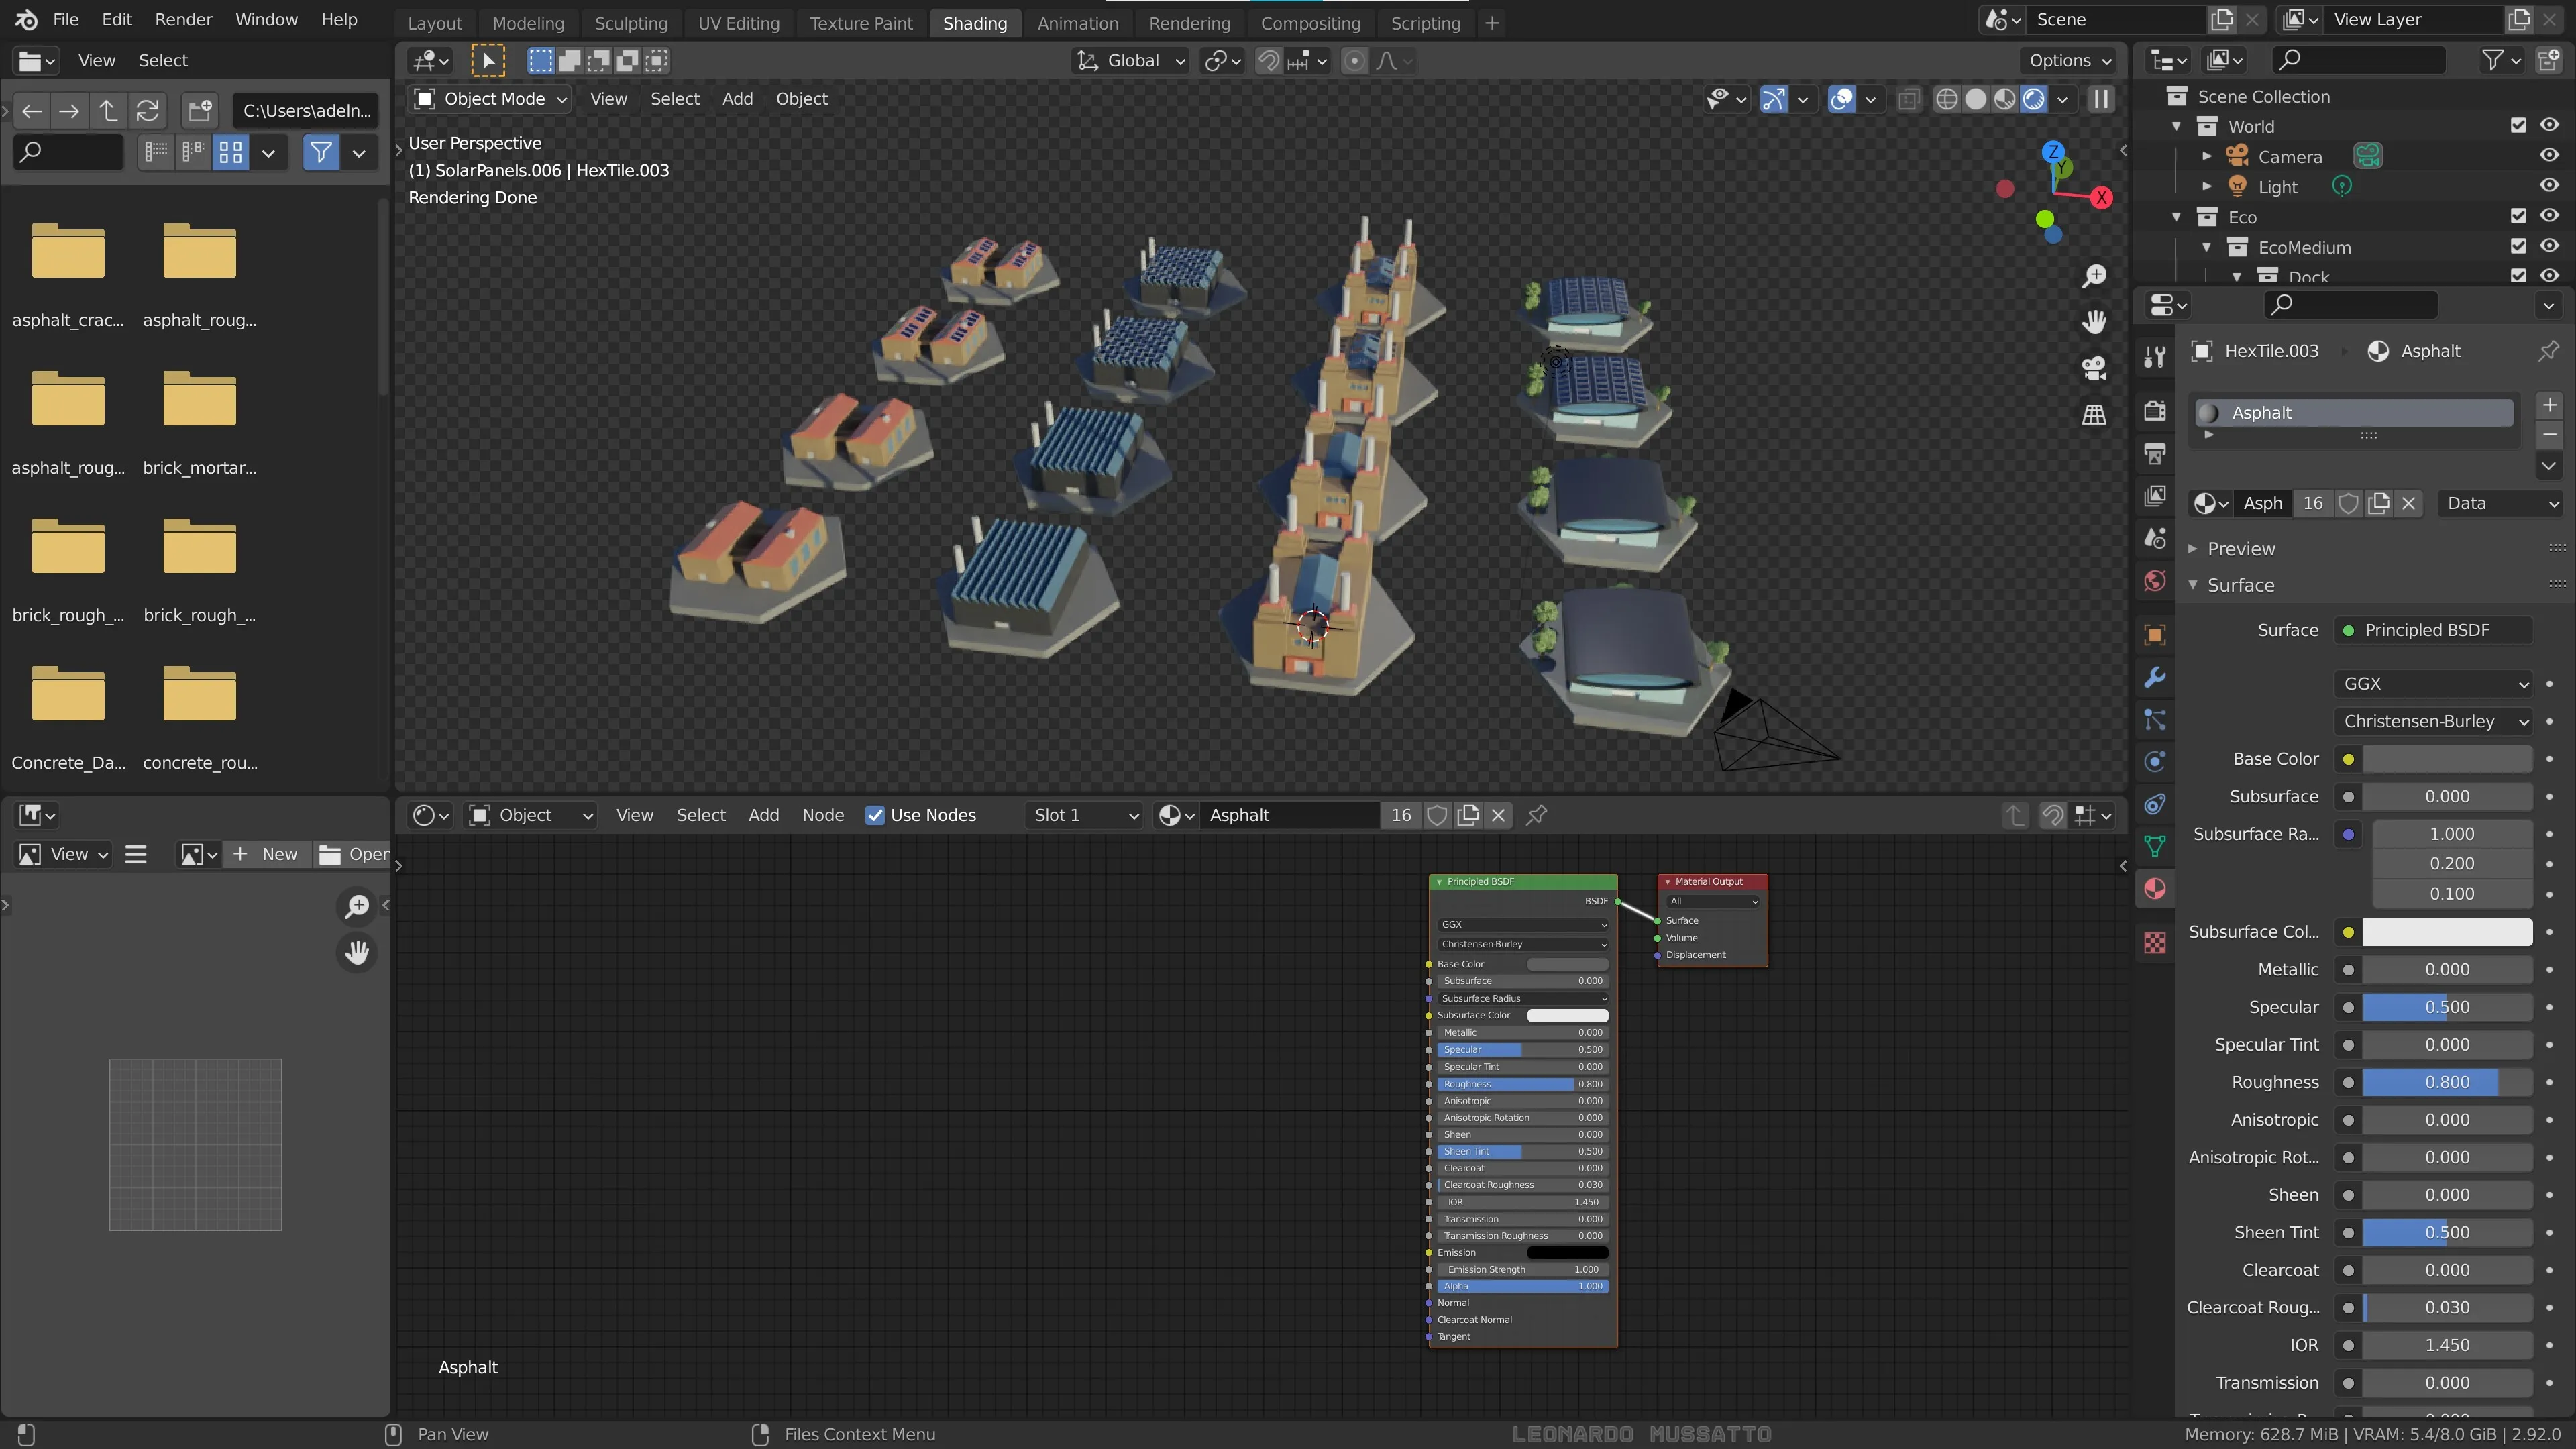Image resolution: width=2576 pixels, height=1449 pixels.
Task: Open the World Properties tab
Action: click(x=2155, y=580)
